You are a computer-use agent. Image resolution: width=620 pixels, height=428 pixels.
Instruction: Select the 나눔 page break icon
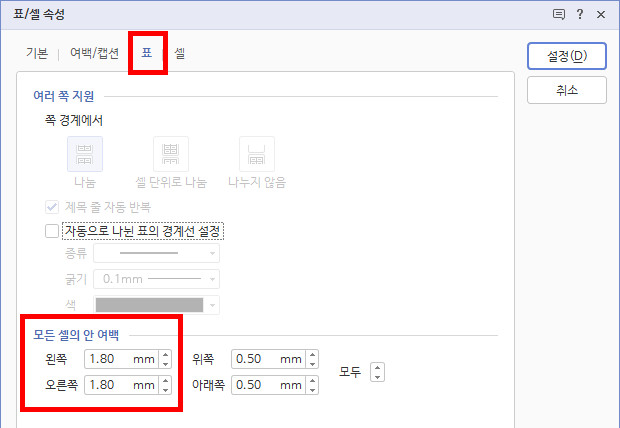tap(85, 154)
